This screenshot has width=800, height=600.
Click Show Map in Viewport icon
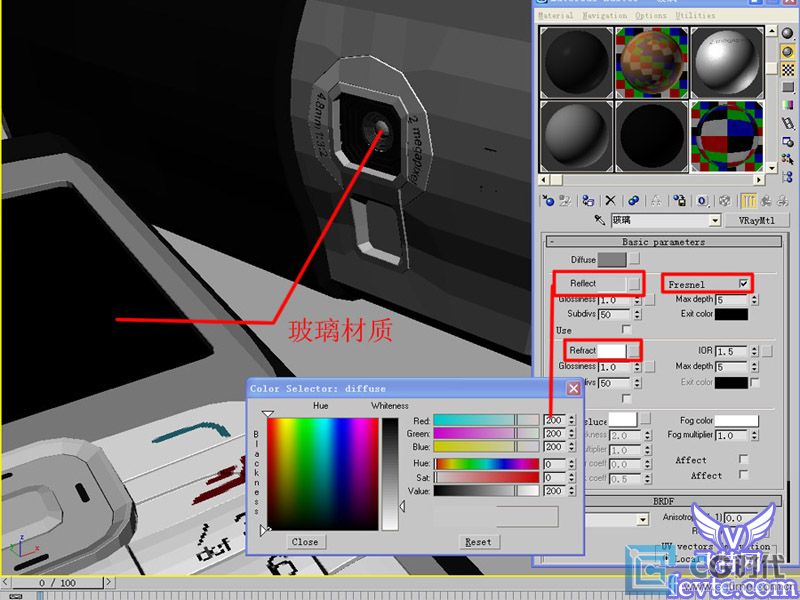tap(725, 201)
